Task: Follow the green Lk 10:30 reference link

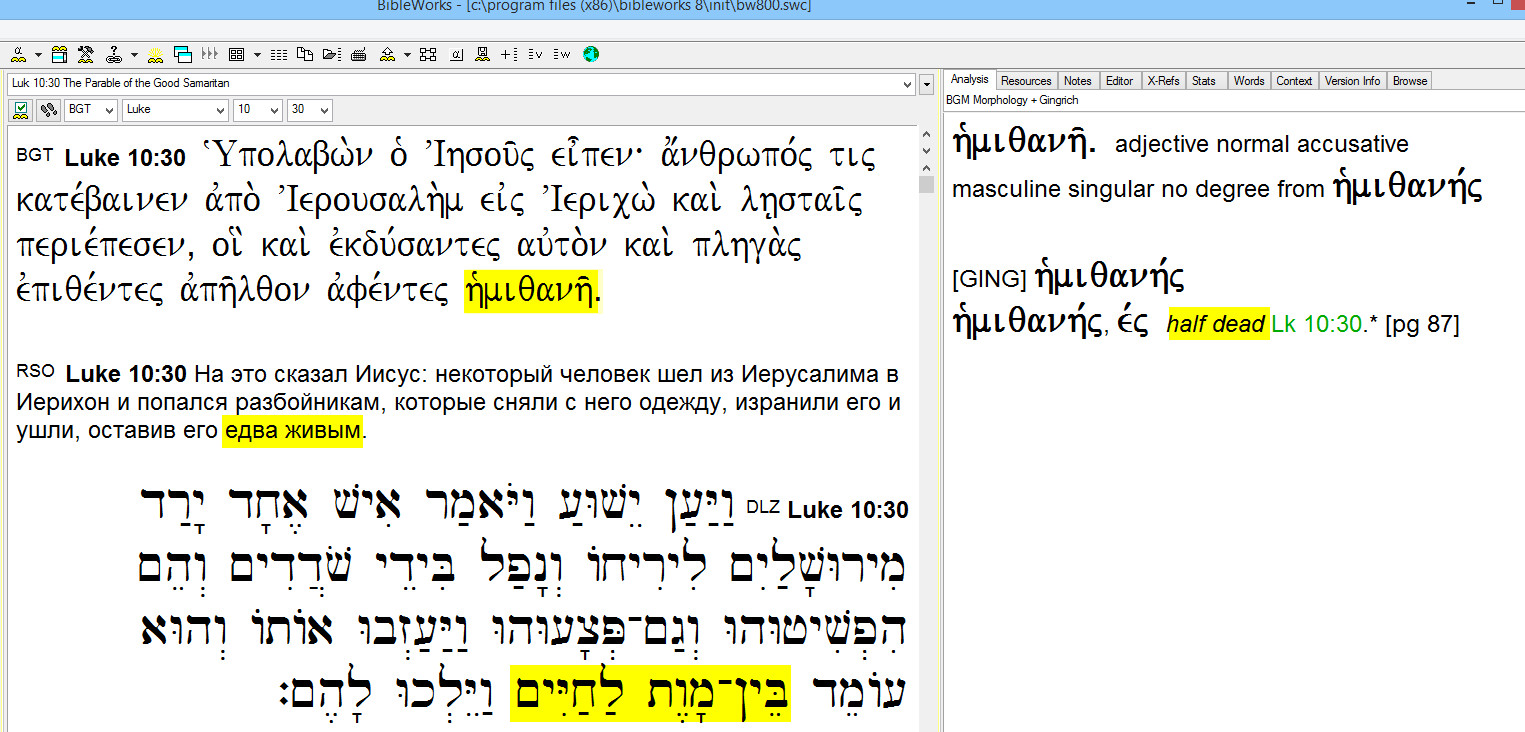Action: tap(1316, 324)
